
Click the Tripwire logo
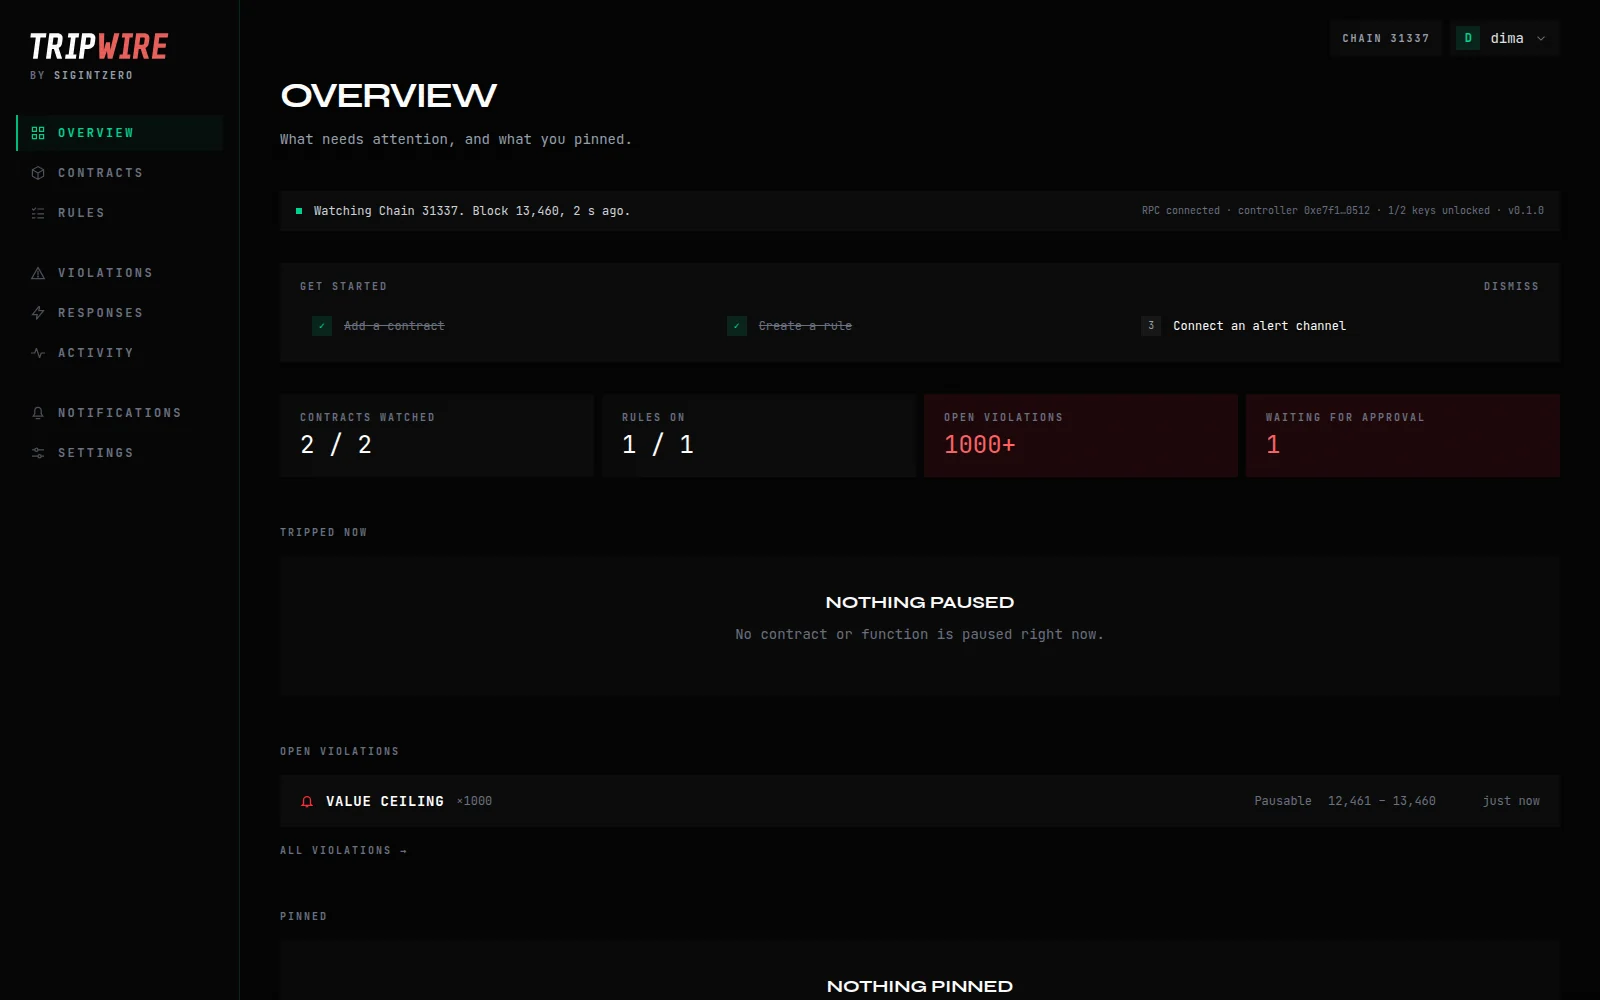(x=99, y=47)
